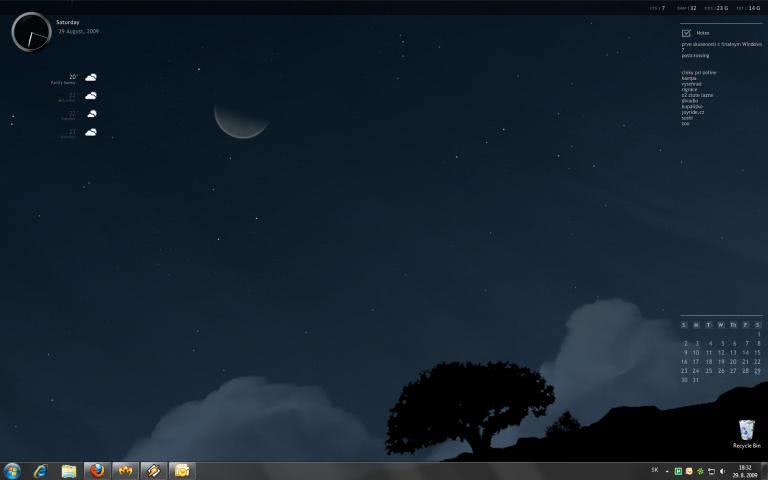This screenshot has width=768, height=480.
Task: Click the kampa note line
Action: 689,78
